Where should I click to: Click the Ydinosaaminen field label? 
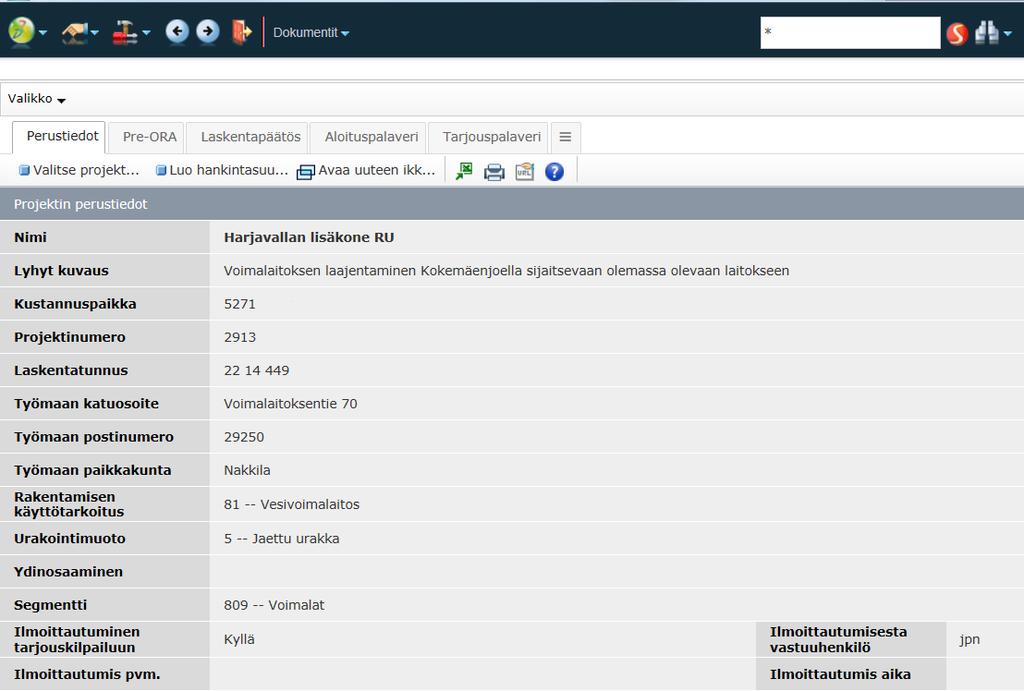[68, 571]
